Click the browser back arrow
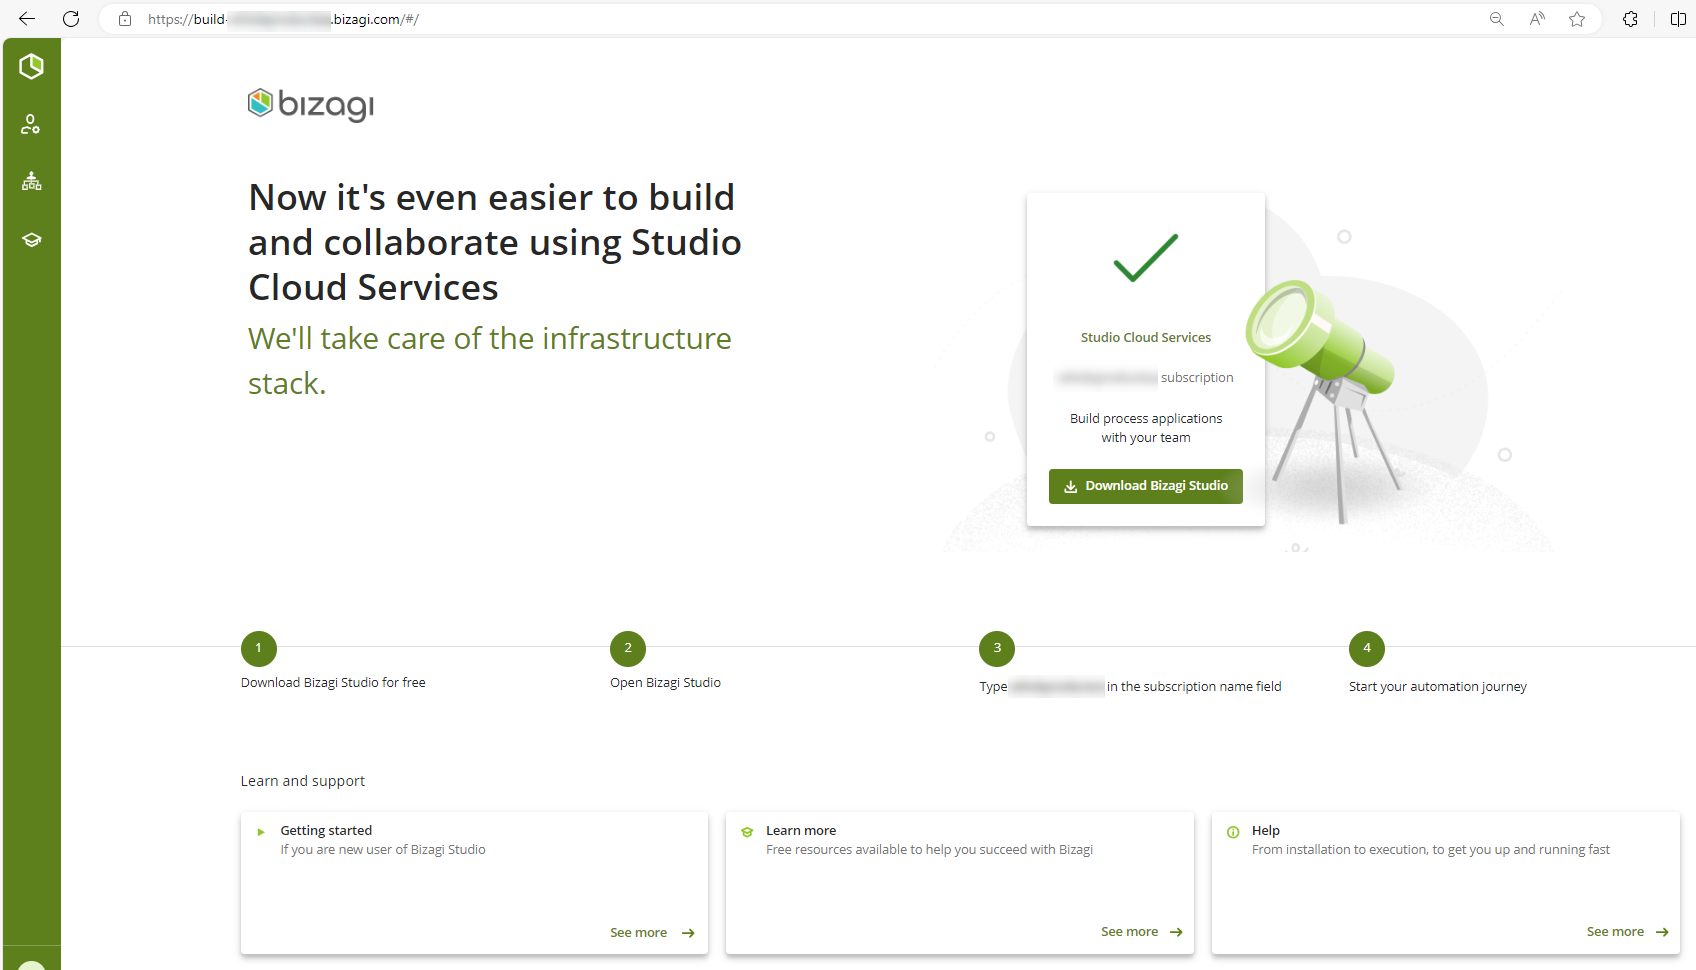Image resolution: width=1696 pixels, height=970 pixels. (x=27, y=19)
